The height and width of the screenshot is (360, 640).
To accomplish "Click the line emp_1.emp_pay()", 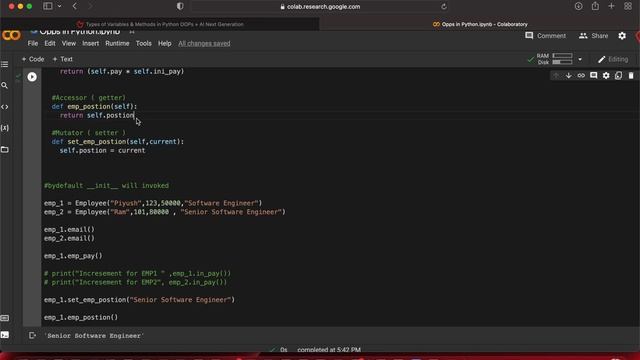I will (x=73, y=256).
